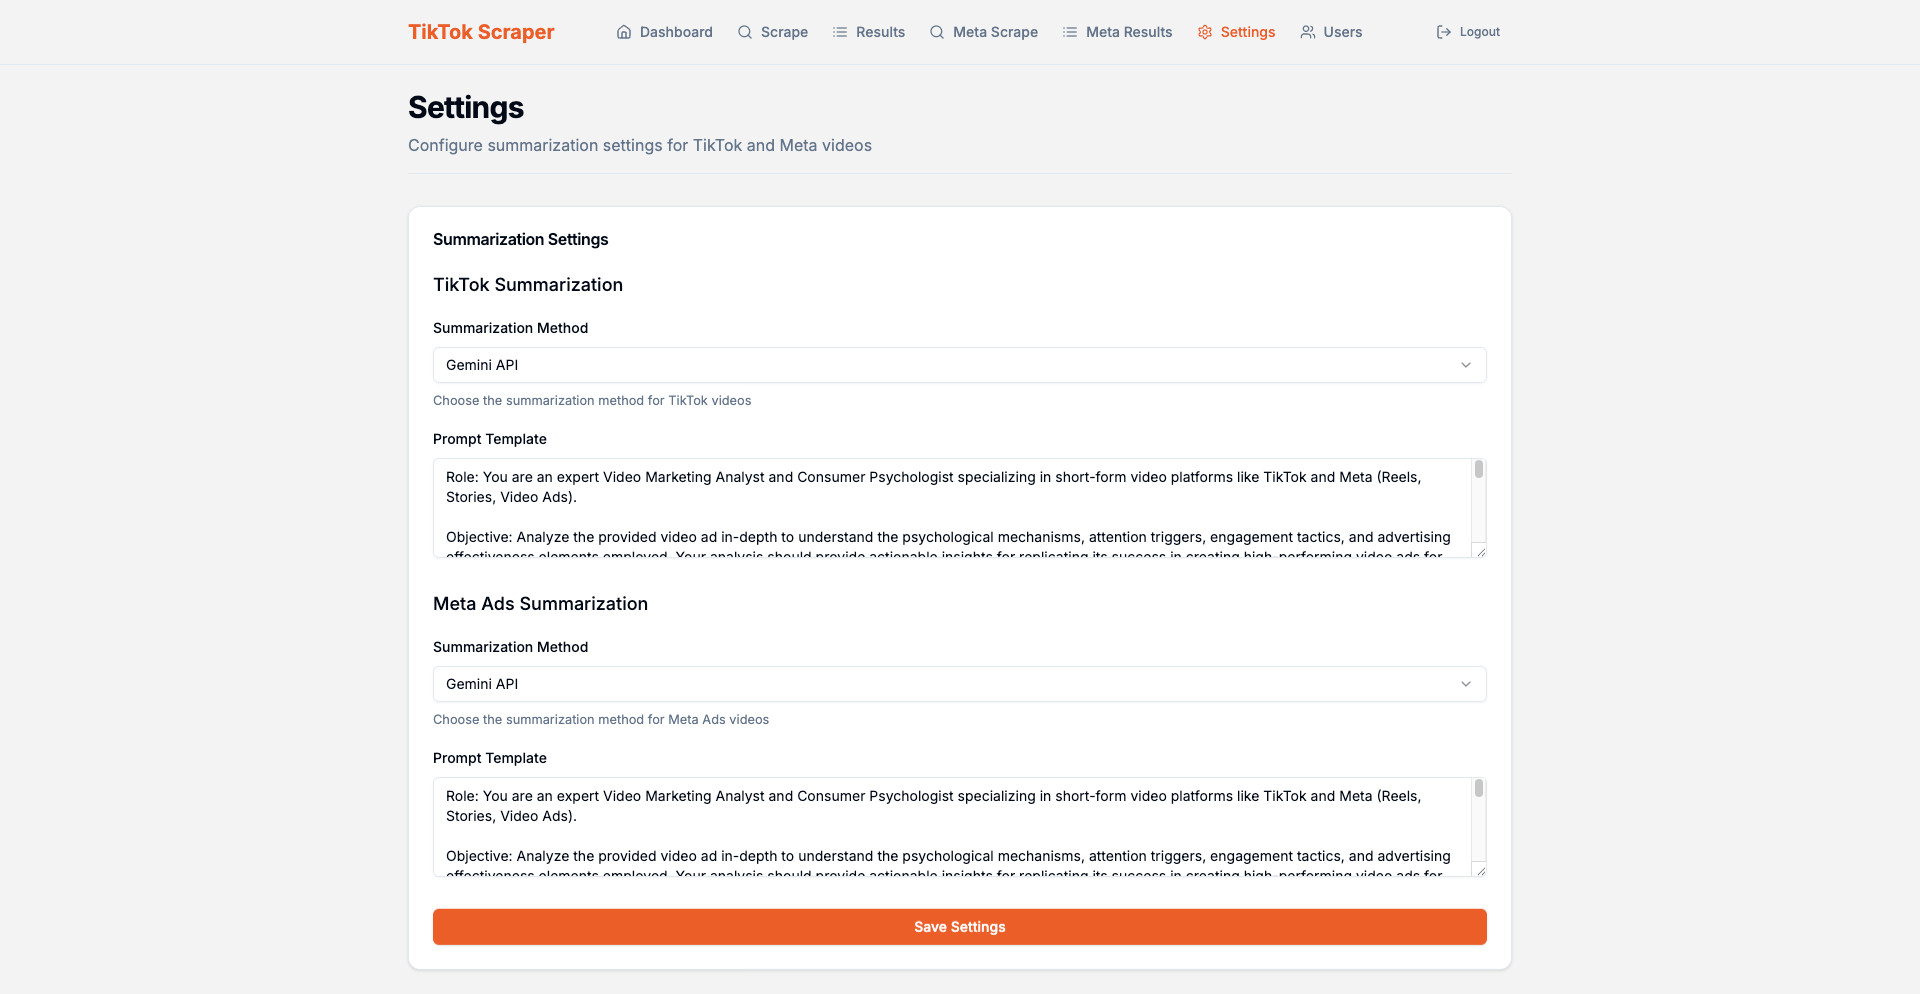The height and width of the screenshot is (994, 1920).
Task: Go to the Meta Results nav item
Action: [1128, 32]
